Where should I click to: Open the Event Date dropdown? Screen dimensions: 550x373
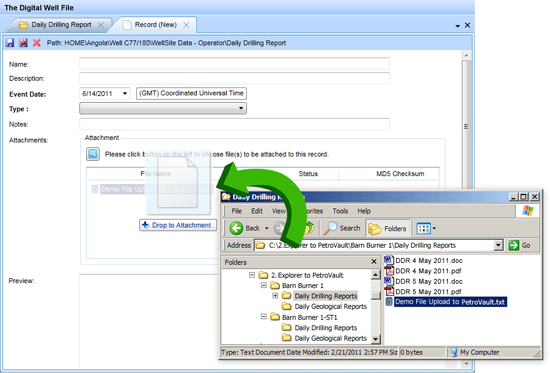125,93
